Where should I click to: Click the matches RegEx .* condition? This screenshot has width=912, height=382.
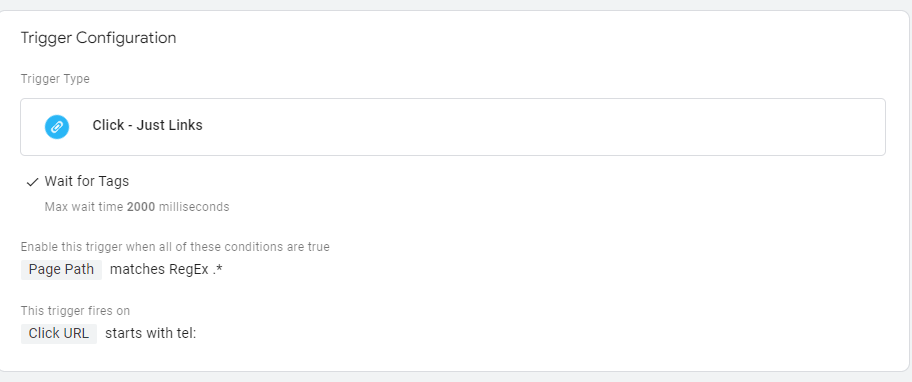[x=166, y=270]
